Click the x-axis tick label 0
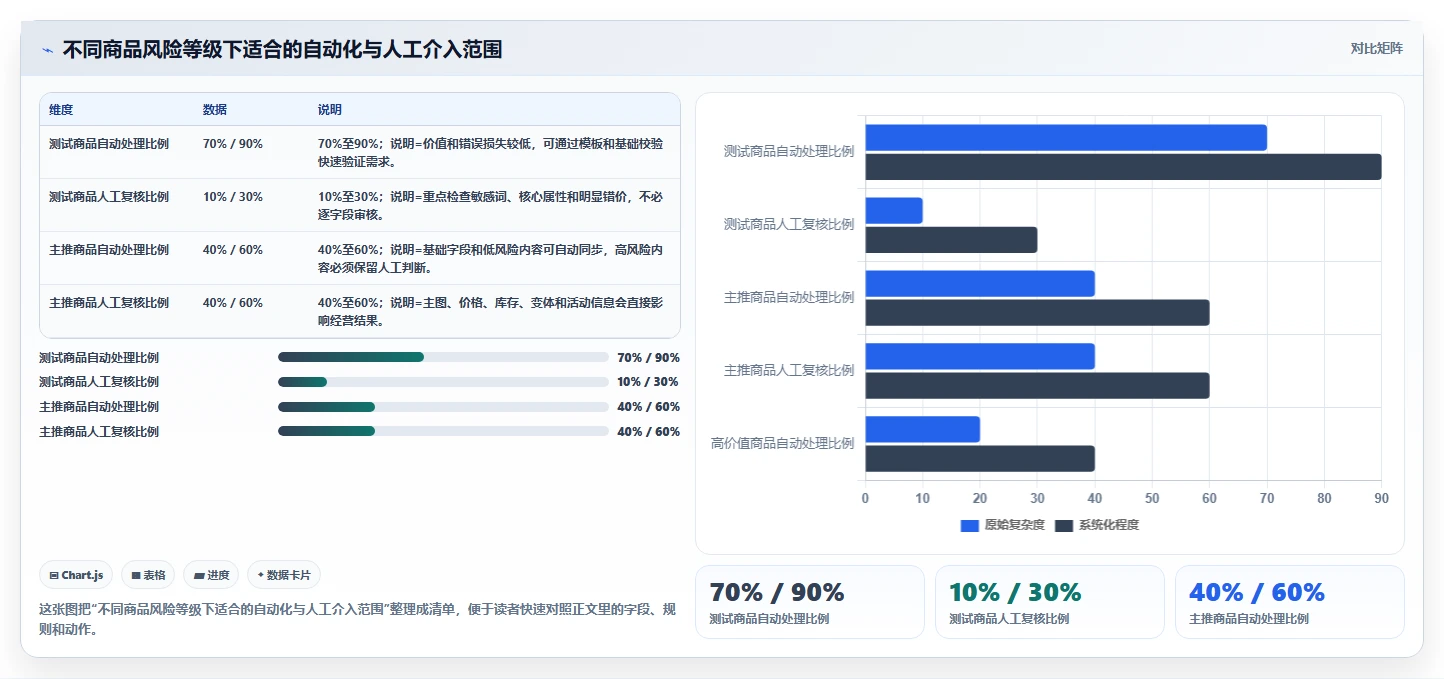The height and width of the screenshot is (679, 1444). tap(865, 498)
